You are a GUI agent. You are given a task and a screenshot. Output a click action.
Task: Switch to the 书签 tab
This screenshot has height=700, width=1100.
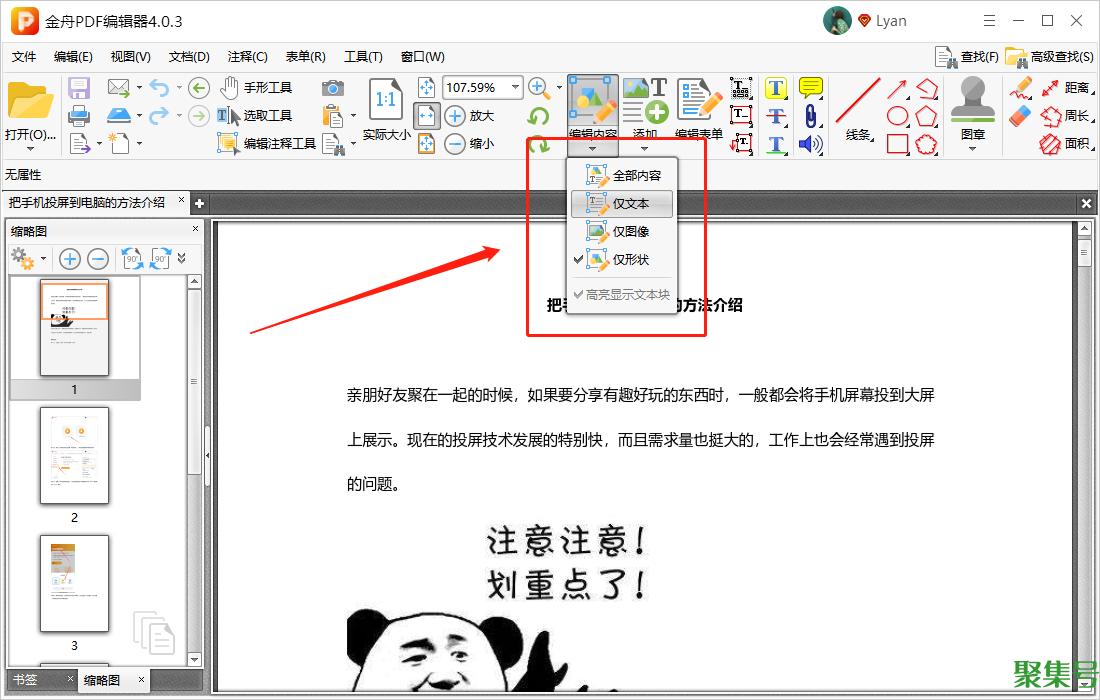click(x=27, y=680)
